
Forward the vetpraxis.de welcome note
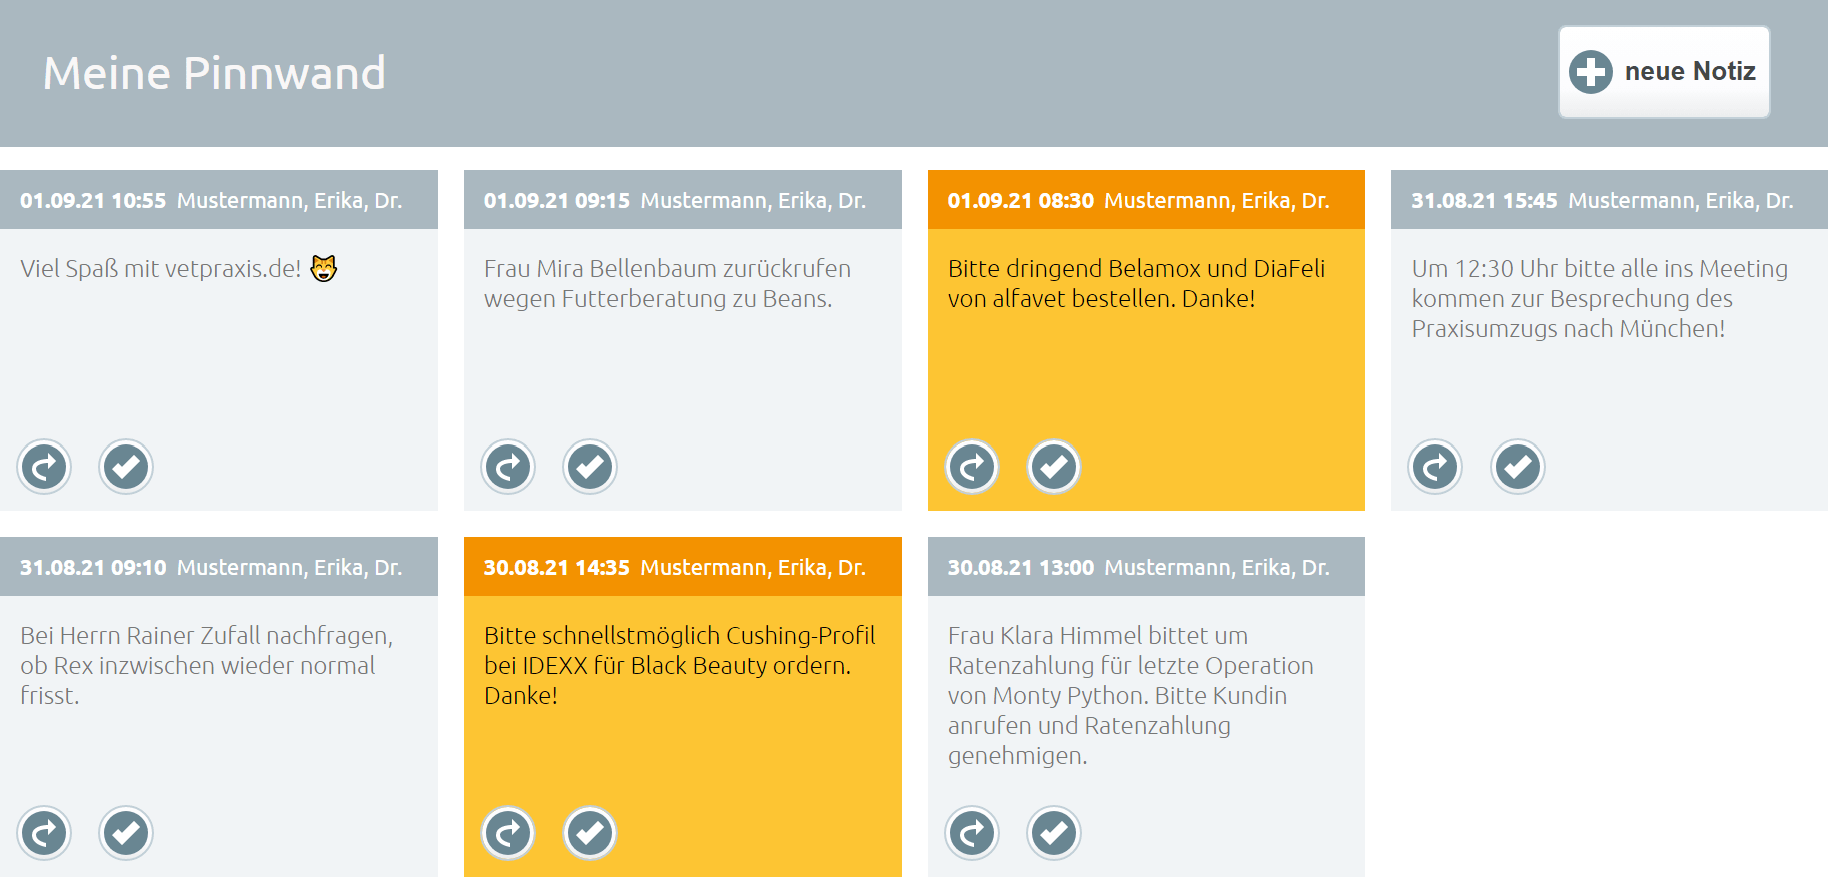pos(44,466)
